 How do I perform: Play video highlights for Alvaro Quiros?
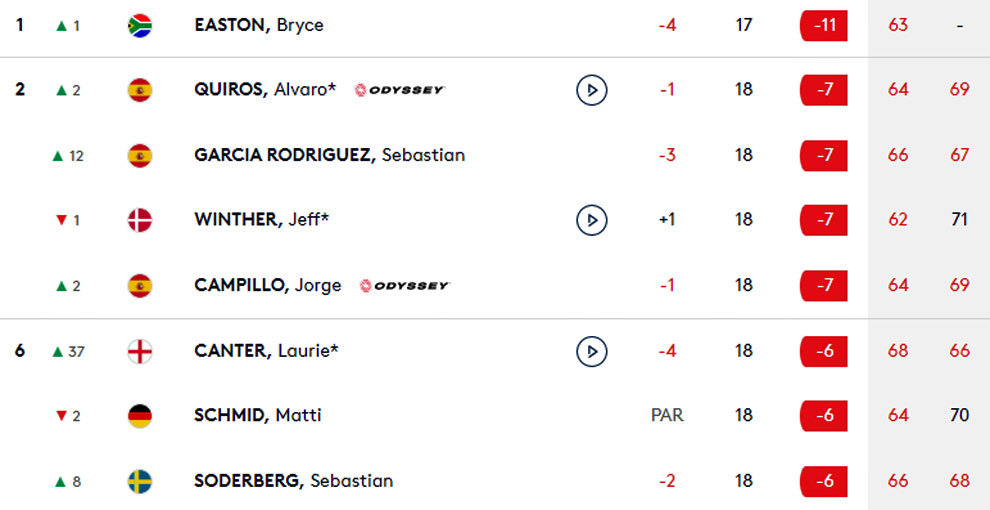tap(592, 90)
